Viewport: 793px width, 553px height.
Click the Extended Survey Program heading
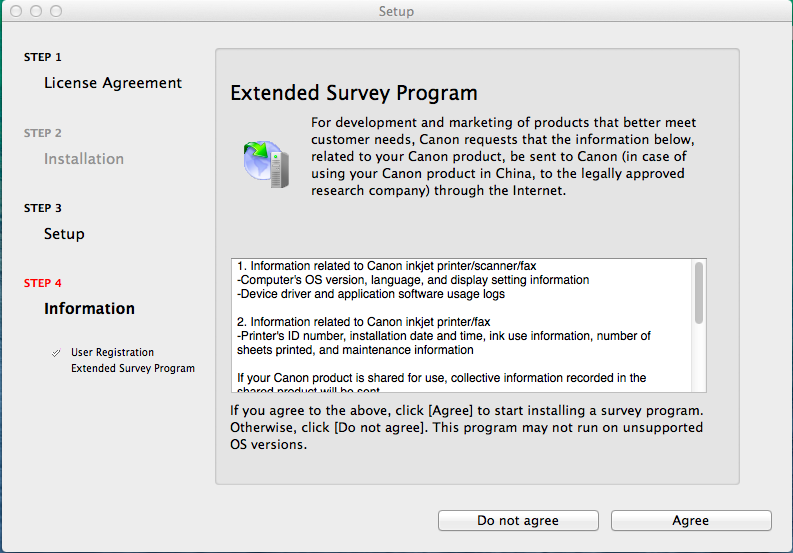pos(353,93)
